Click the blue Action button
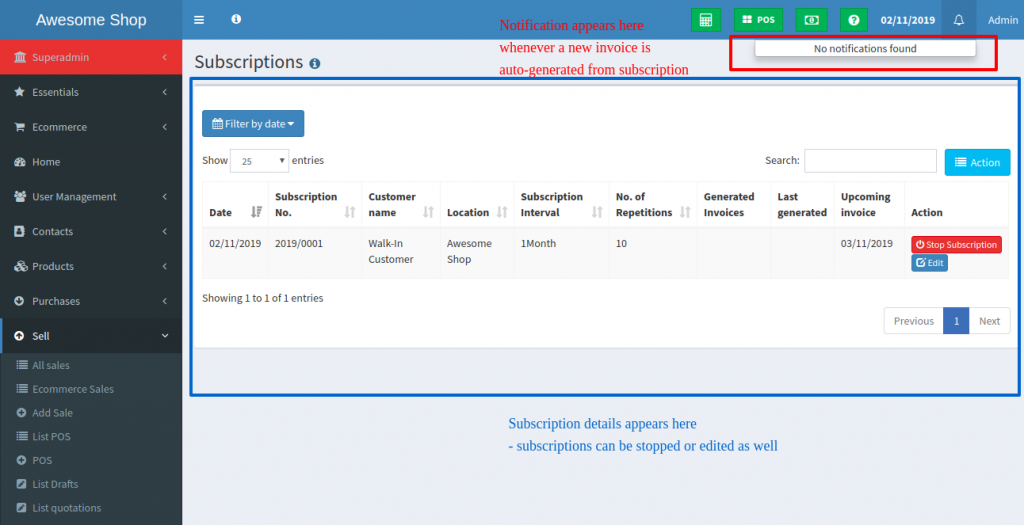Image resolution: width=1024 pixels, height=525 pixels. (977, 162)
